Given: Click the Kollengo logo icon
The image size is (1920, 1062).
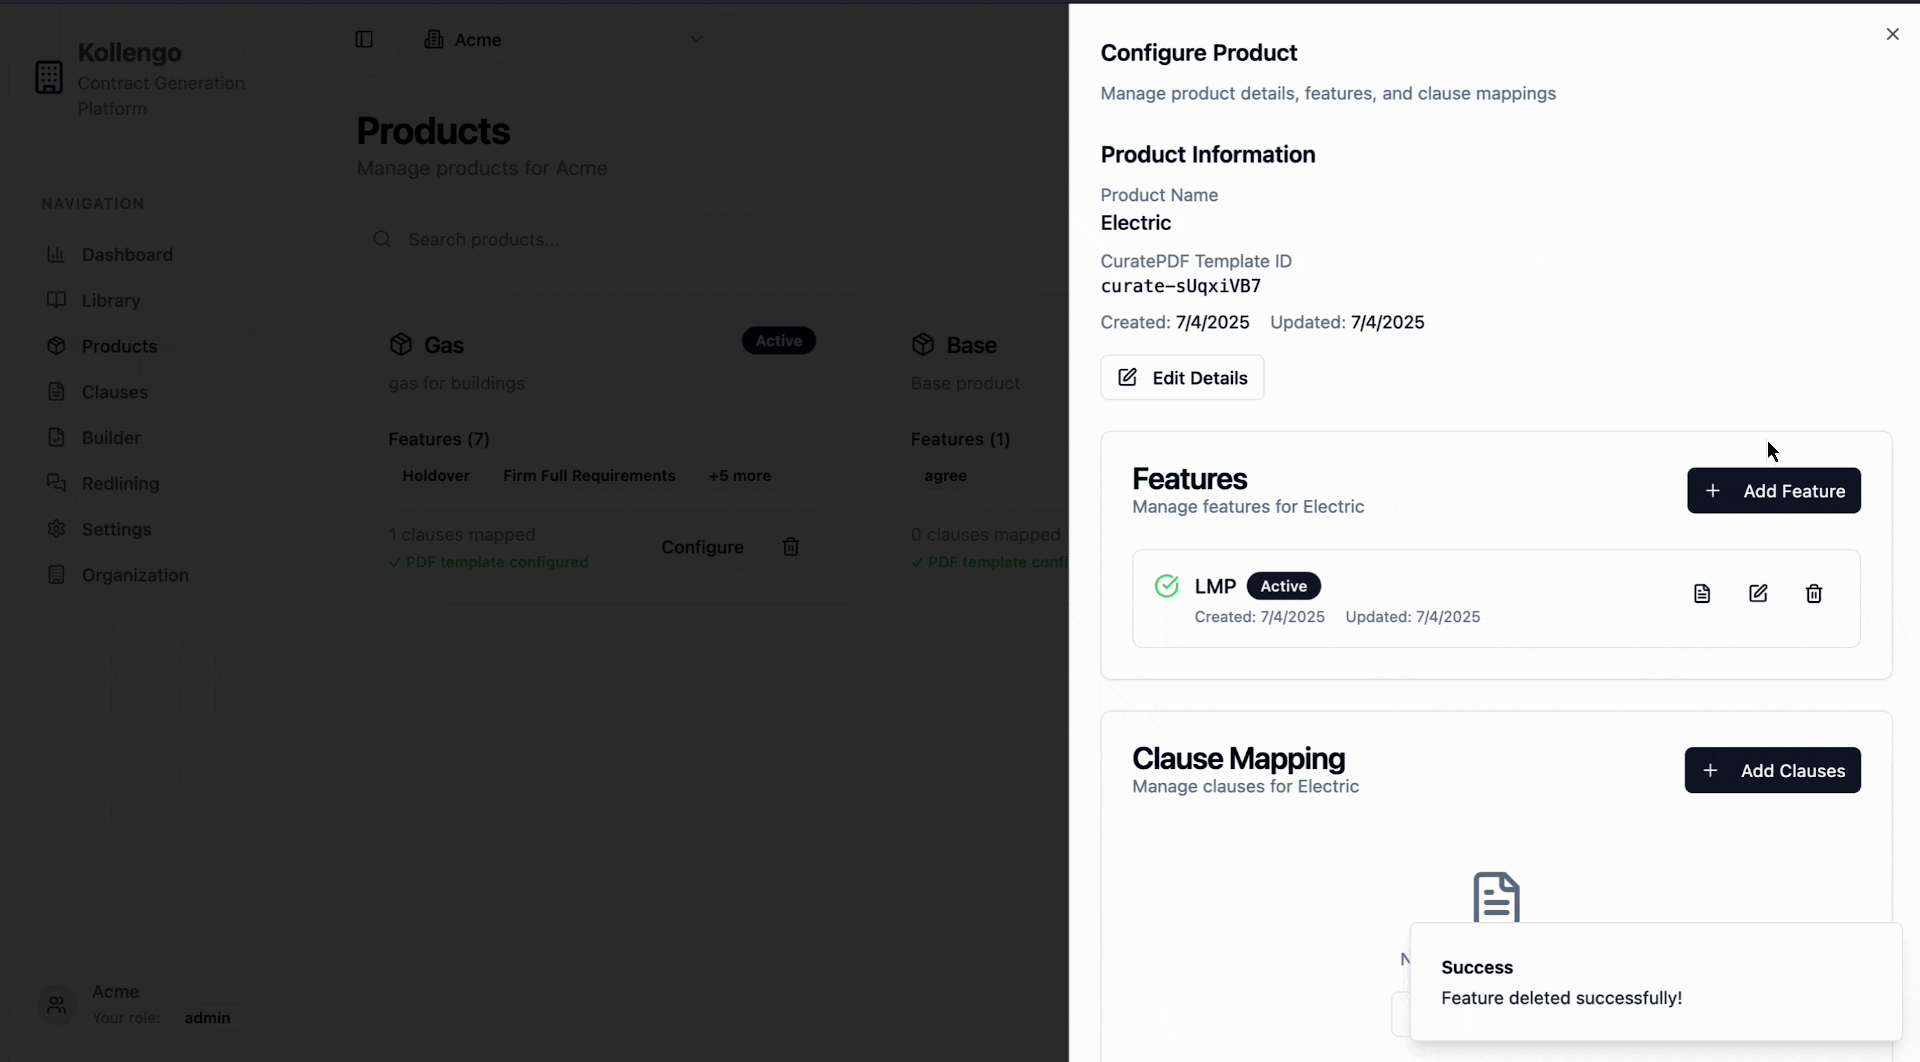Looking at the screenshot, I should [x=48, y=77].
